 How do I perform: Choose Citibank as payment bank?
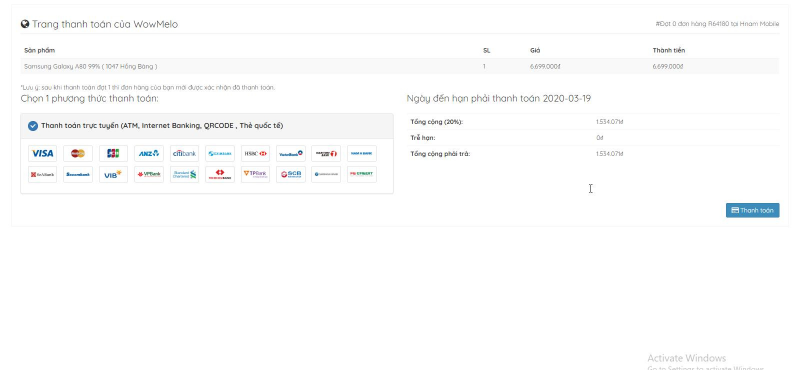(x=184, y=153)
